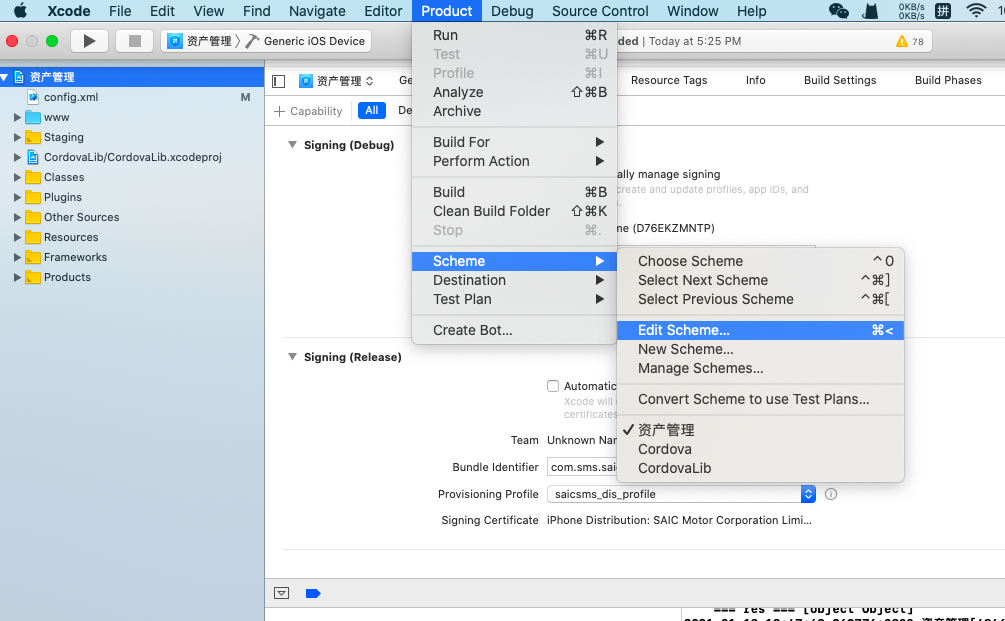The width and height of the screenshot is (1005, 621).
Task: Choose New Scheme... menu item
Action: click(x=760, y=349)
